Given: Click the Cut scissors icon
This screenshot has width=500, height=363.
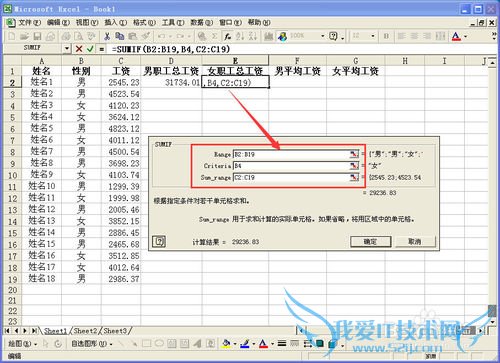Looking at the screenshot, I should [107, 36].
